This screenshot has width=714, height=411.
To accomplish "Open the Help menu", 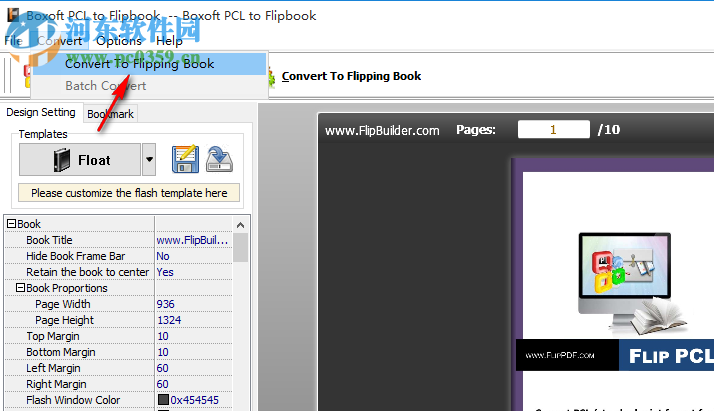I will 169,41.
